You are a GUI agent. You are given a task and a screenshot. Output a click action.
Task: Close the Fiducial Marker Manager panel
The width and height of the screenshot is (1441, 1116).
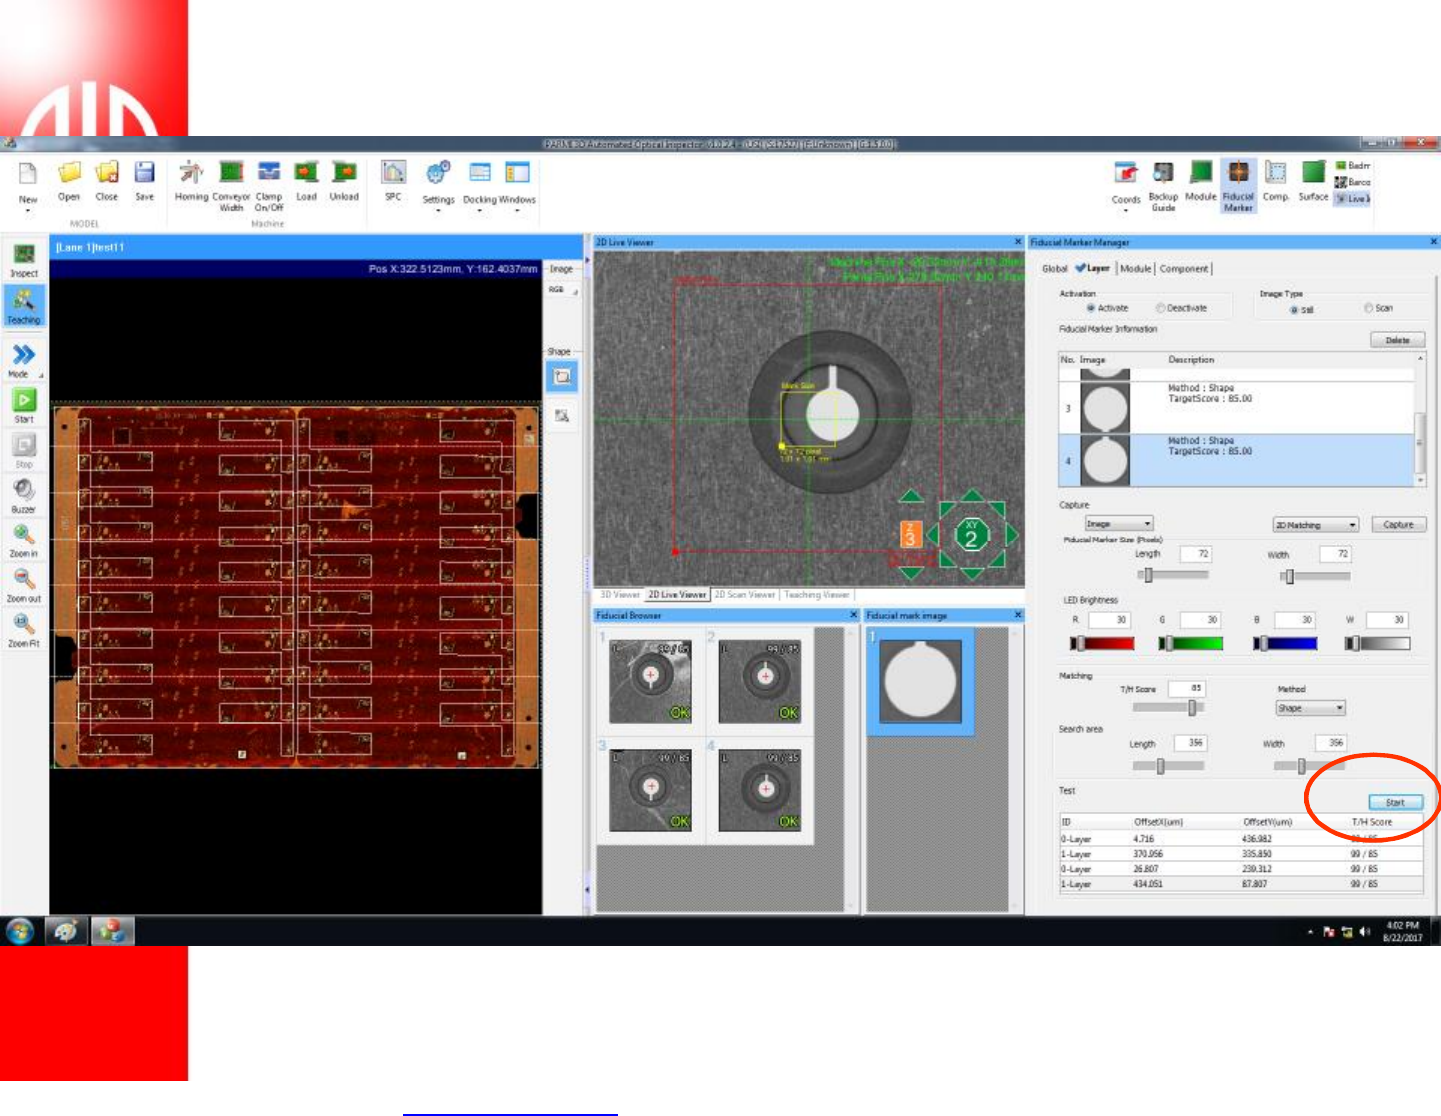click(1433, 242)
